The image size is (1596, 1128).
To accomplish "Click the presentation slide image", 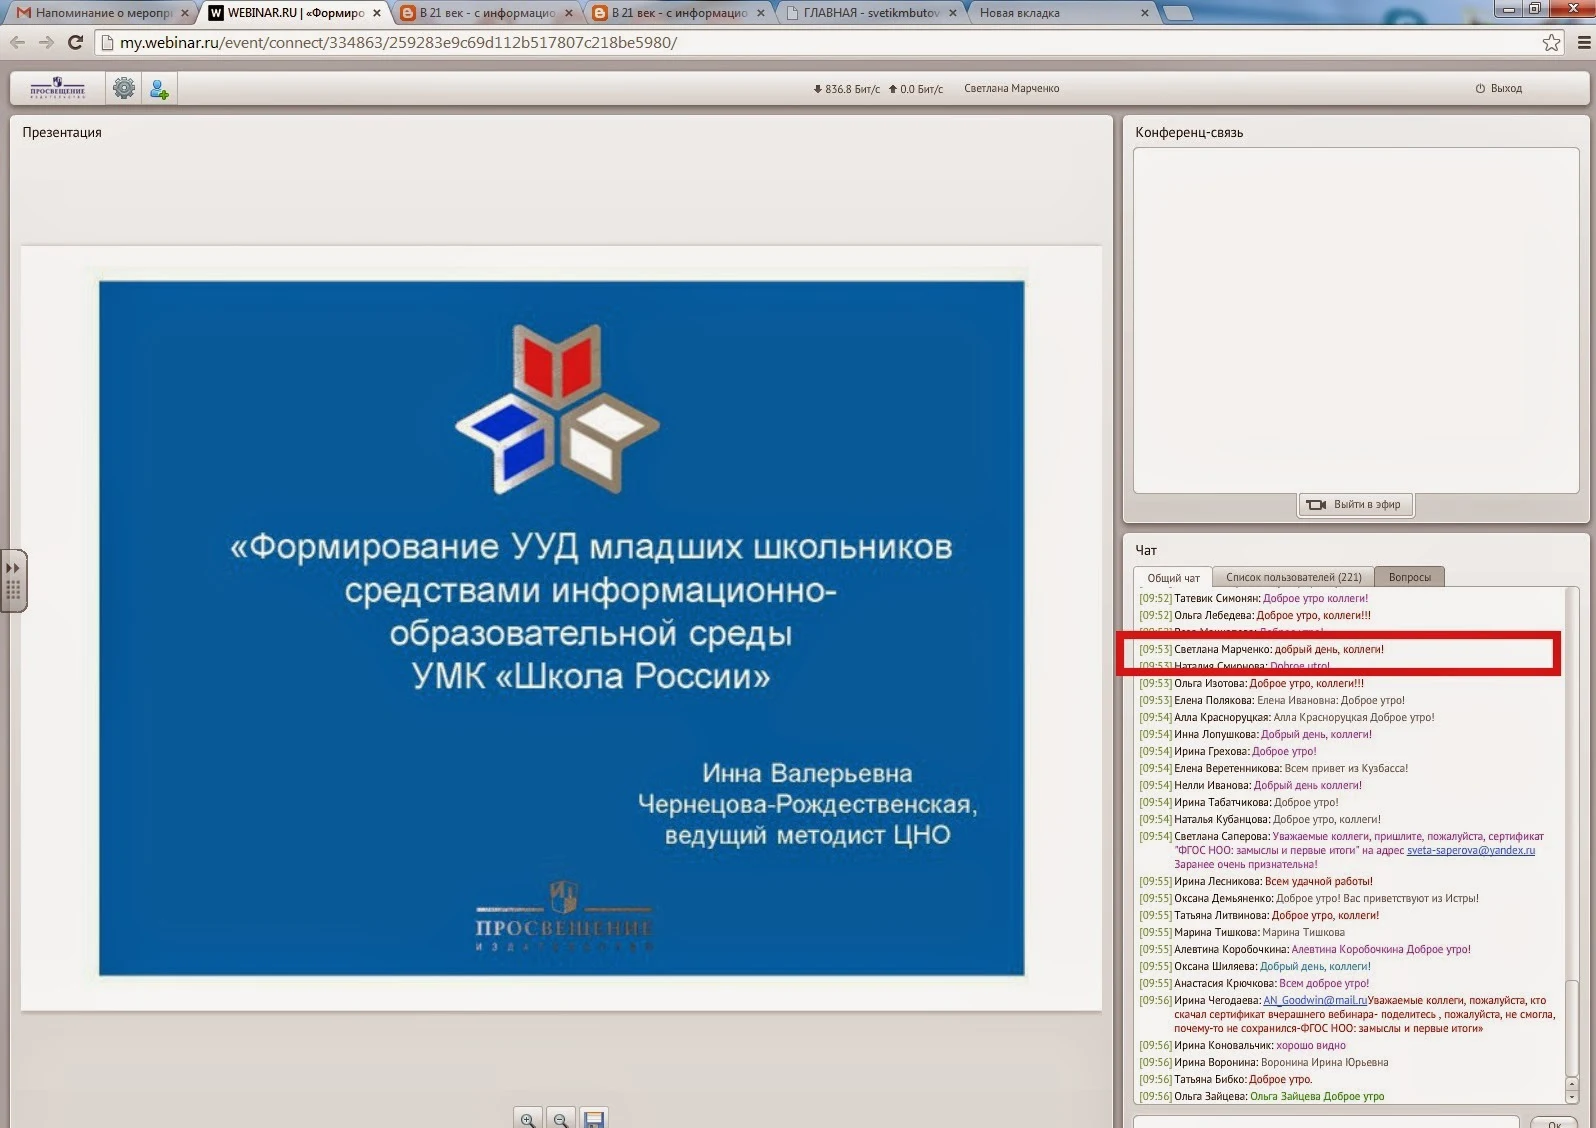I will click(561, 628).
